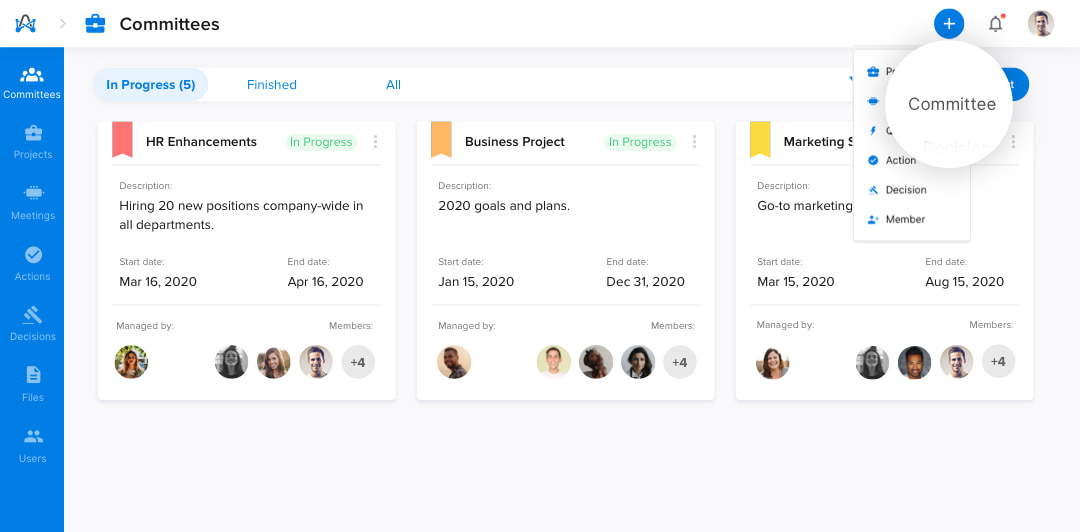1080x532 pixels.
Task: Show +4 more members on Business Project
Action: [x=680, y=362]
